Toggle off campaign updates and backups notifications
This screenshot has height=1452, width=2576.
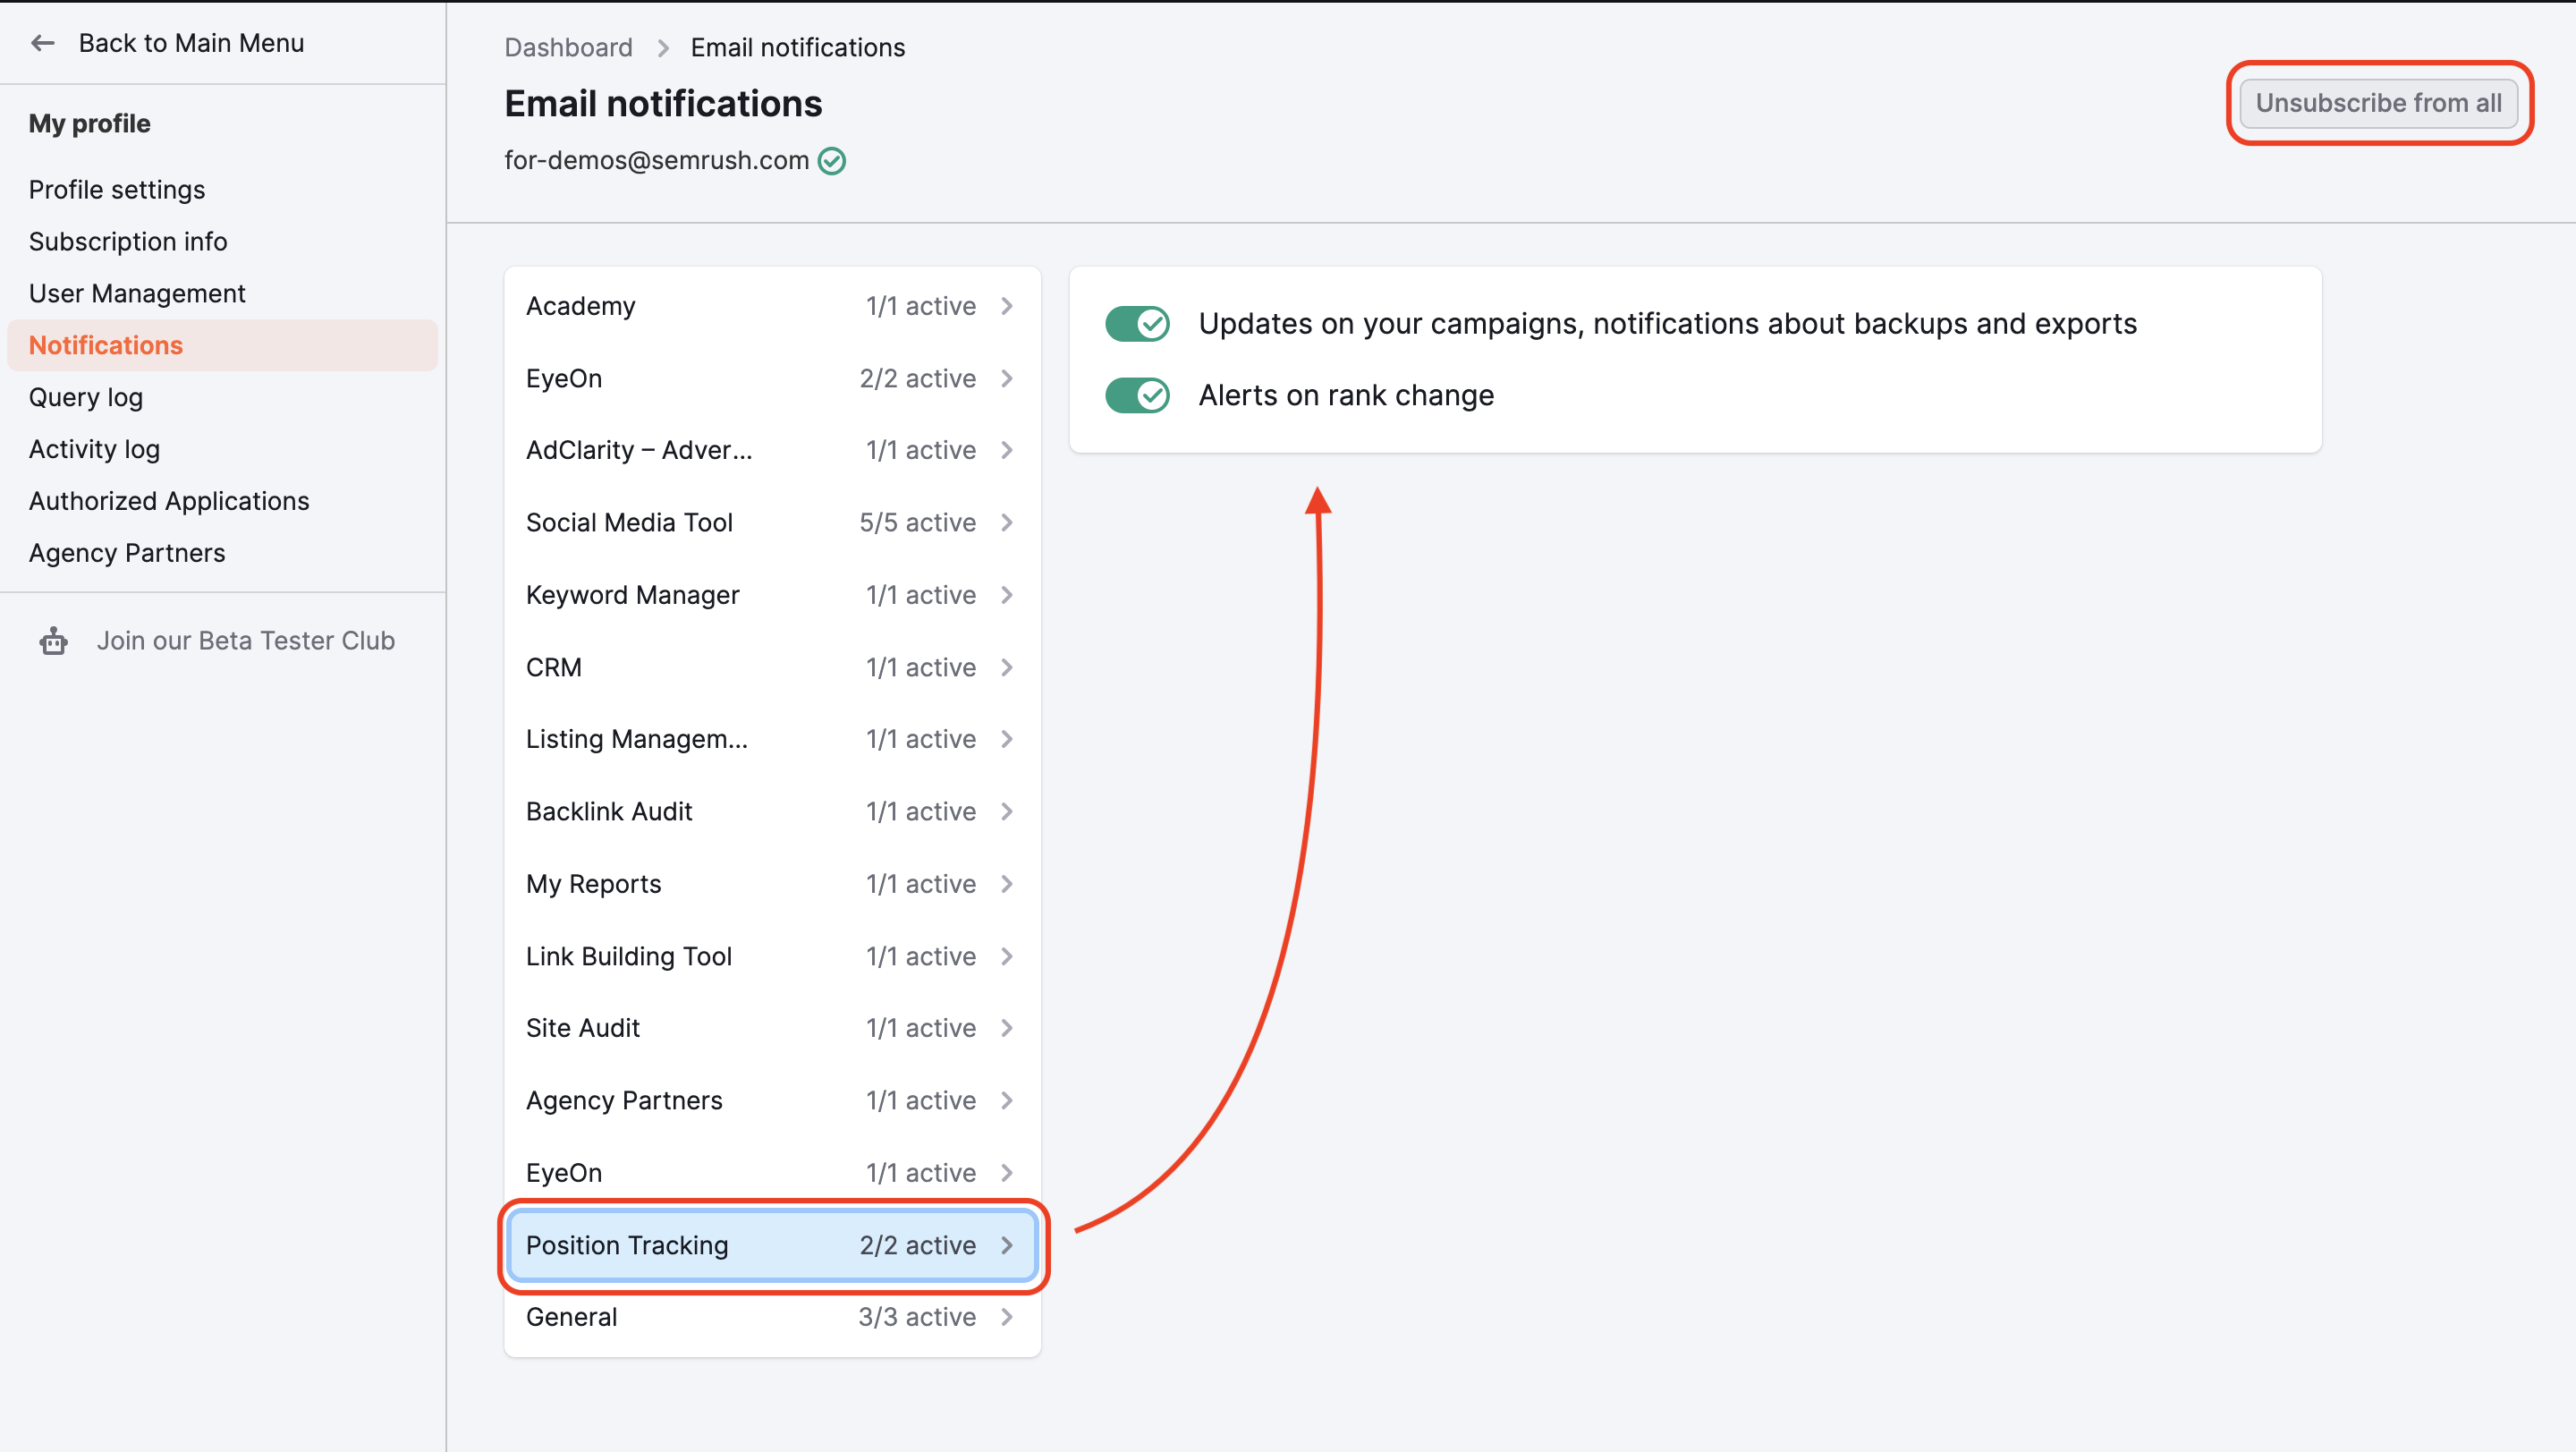click(x=1137, y=324)
